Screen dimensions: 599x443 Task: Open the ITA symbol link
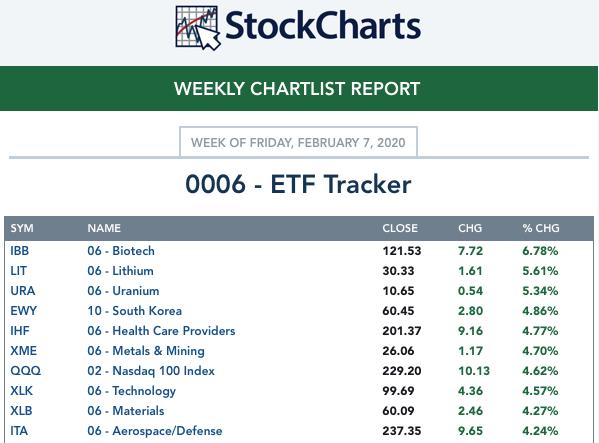(19, 431)
